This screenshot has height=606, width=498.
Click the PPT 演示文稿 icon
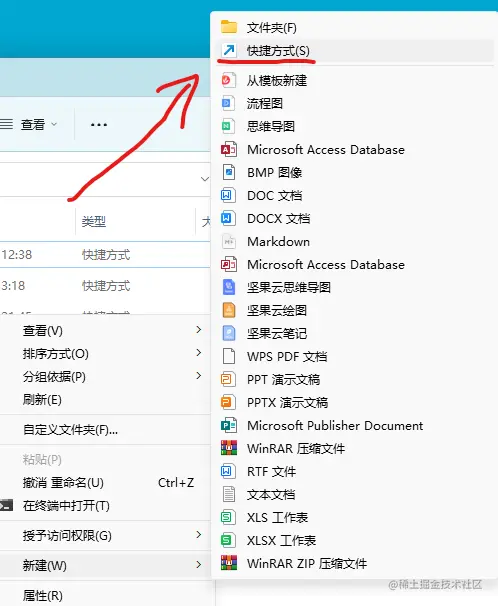pyautogui.click(x=228, y=379)
